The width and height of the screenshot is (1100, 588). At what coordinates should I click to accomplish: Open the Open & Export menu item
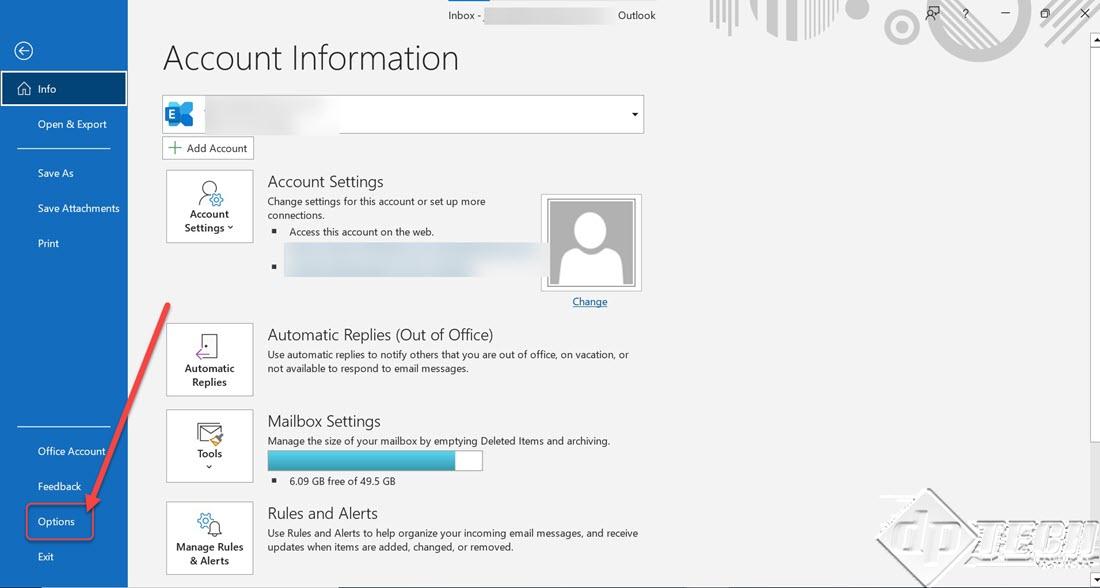point(72,124)
